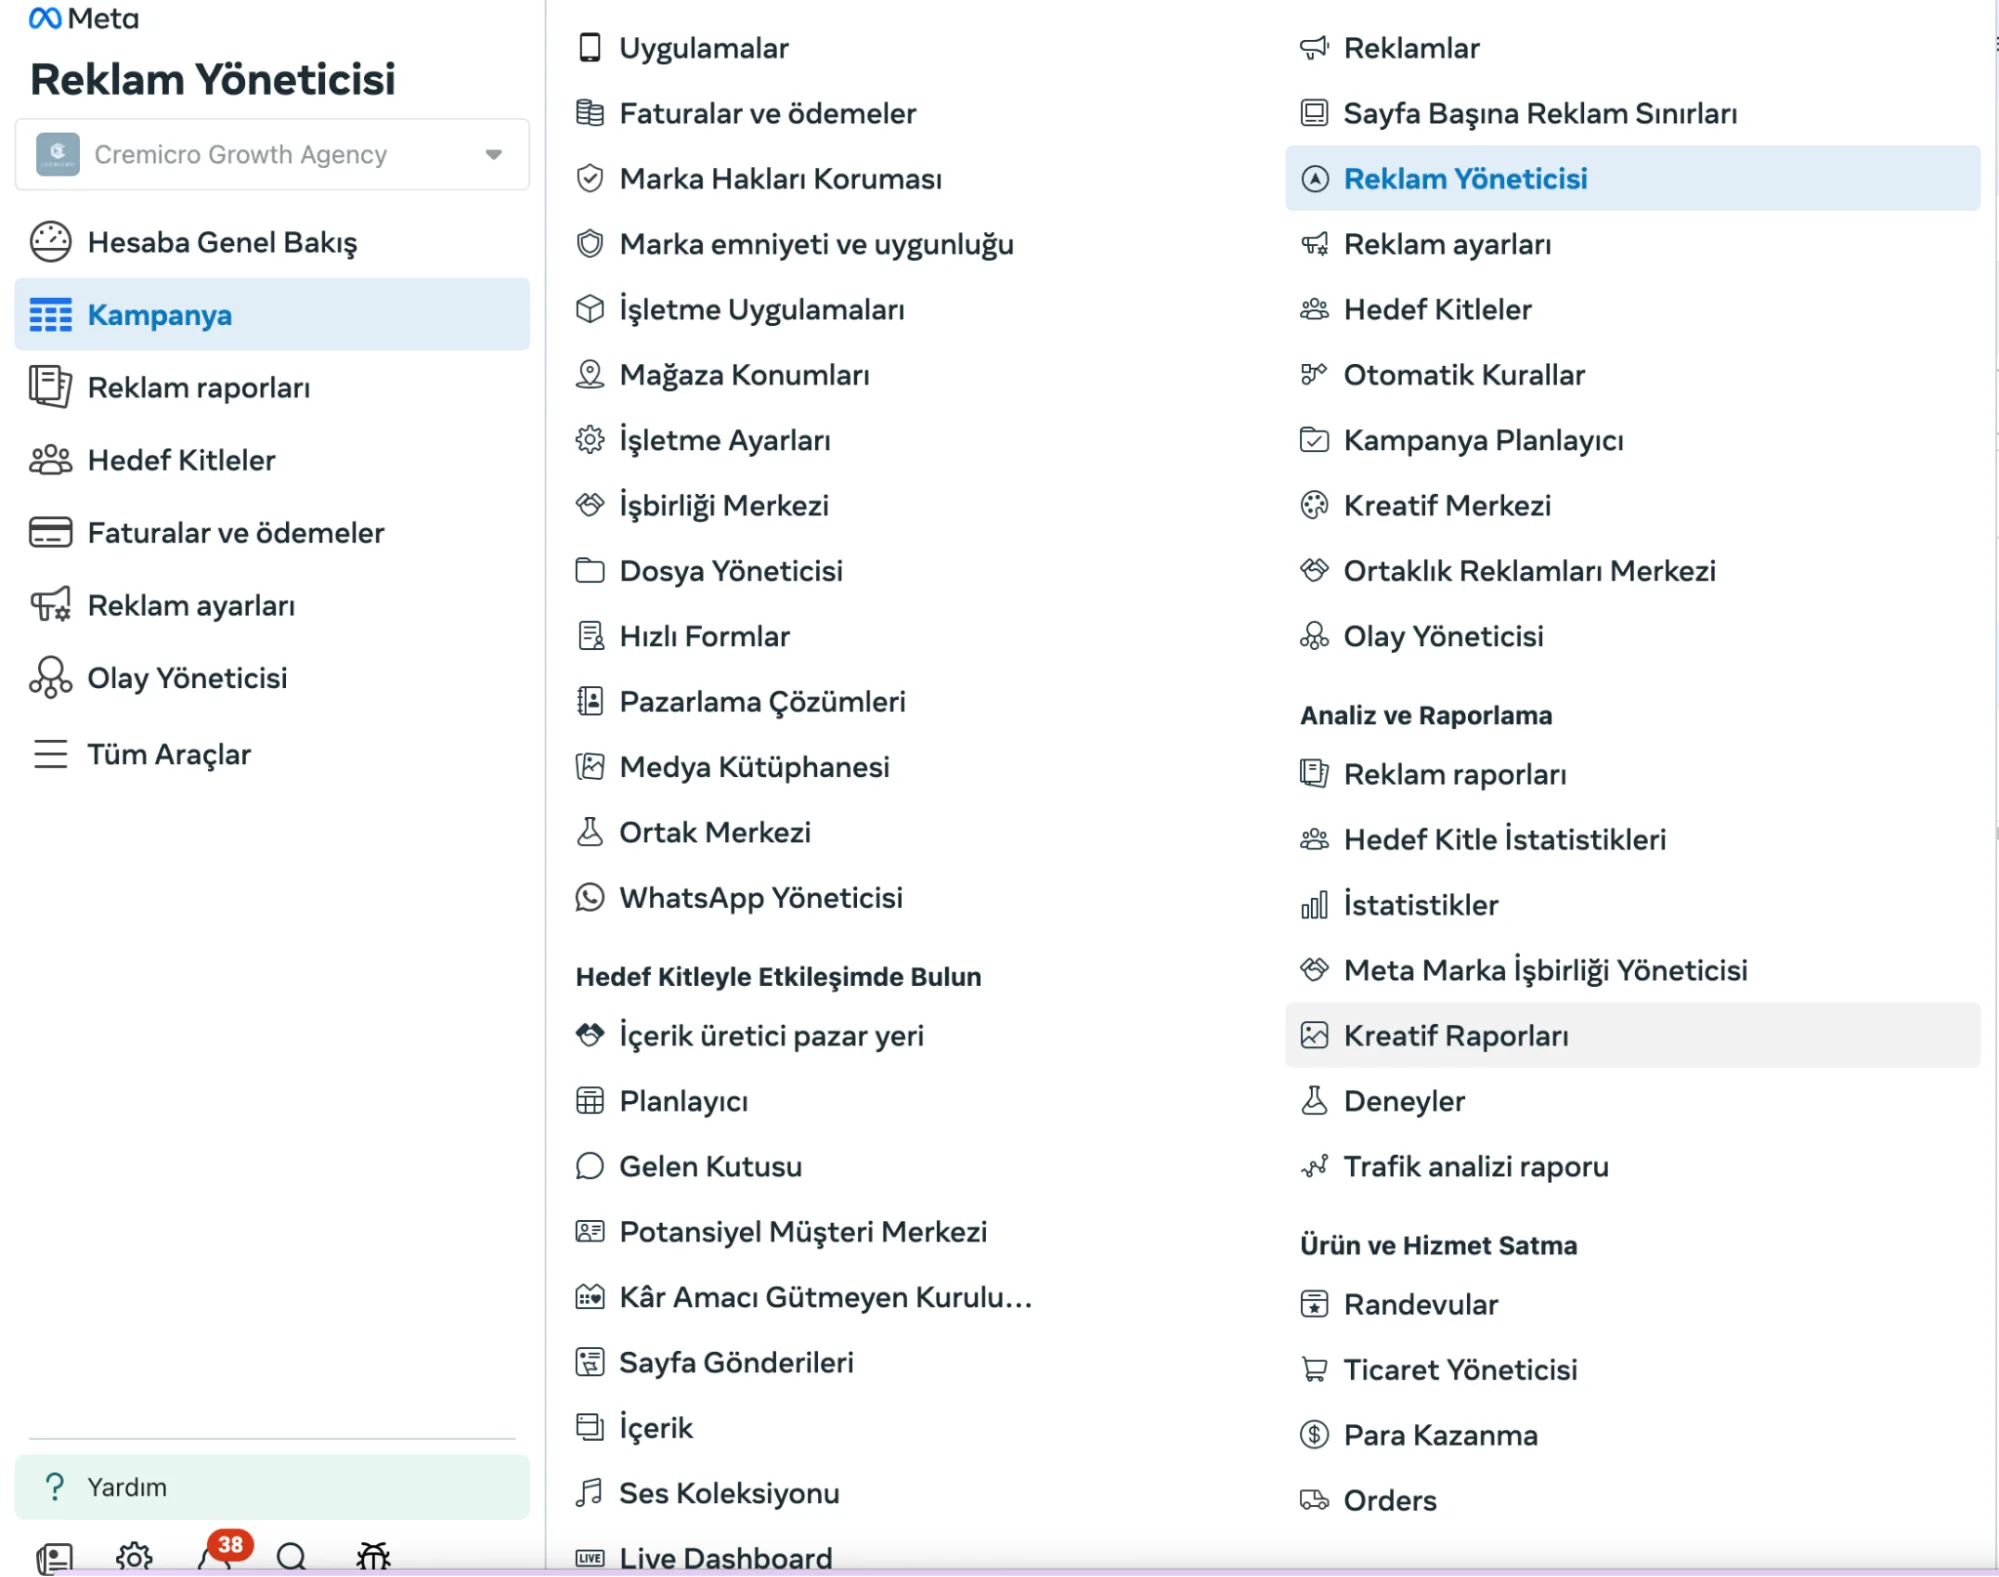1999x1577 pixels.
Task: Select the highlighted Reklam Yöneticisi entry
Action: point(1632,179)
